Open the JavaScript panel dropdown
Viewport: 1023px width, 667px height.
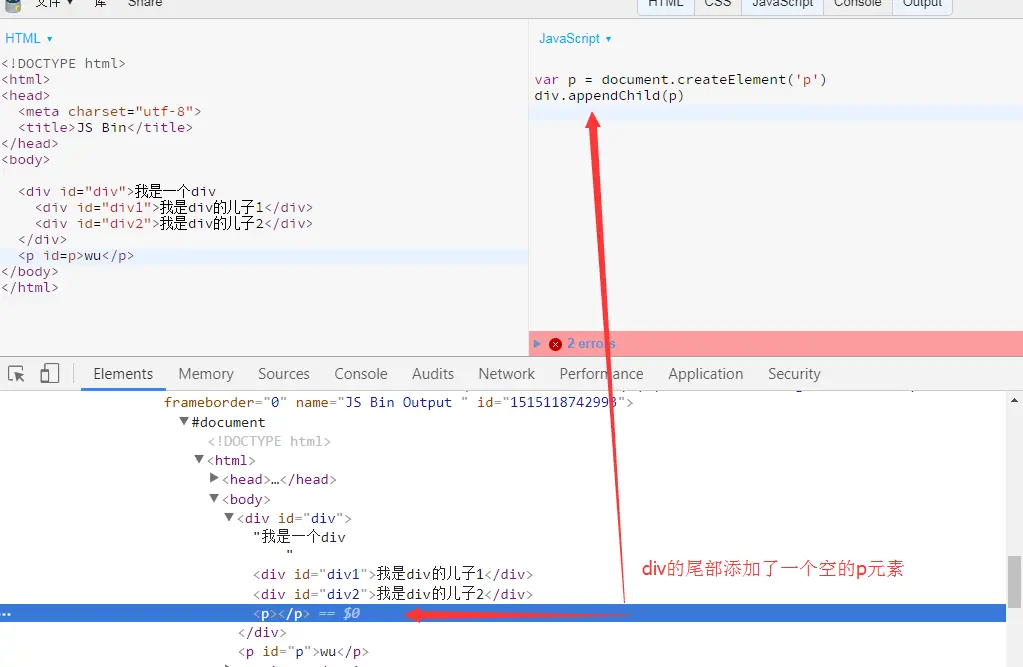click(575, 39)
